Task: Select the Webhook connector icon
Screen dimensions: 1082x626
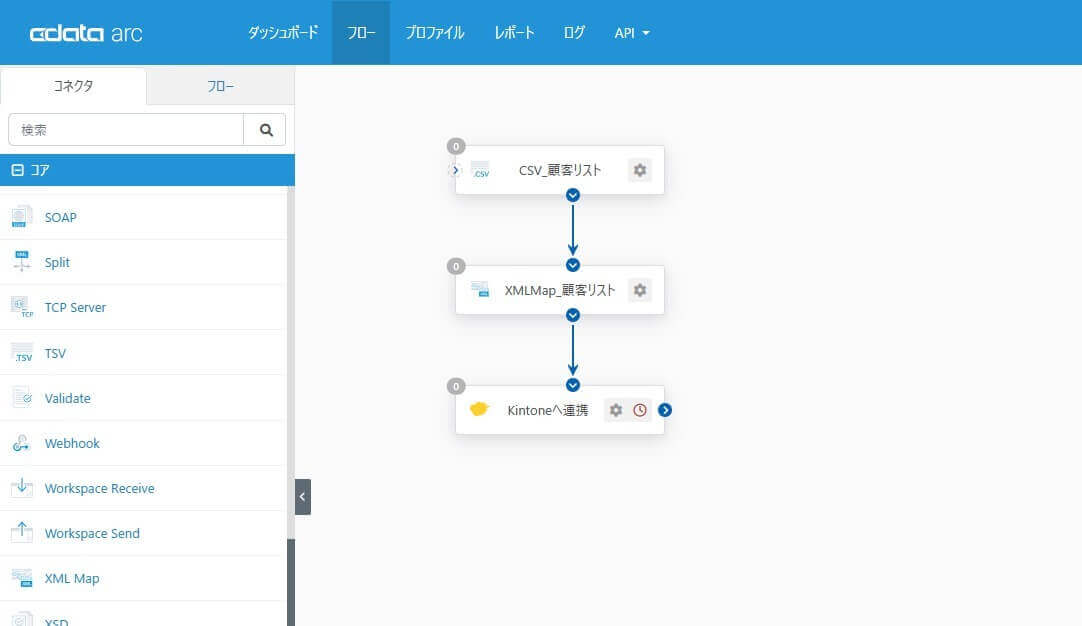Action: [x=22, y=443]
